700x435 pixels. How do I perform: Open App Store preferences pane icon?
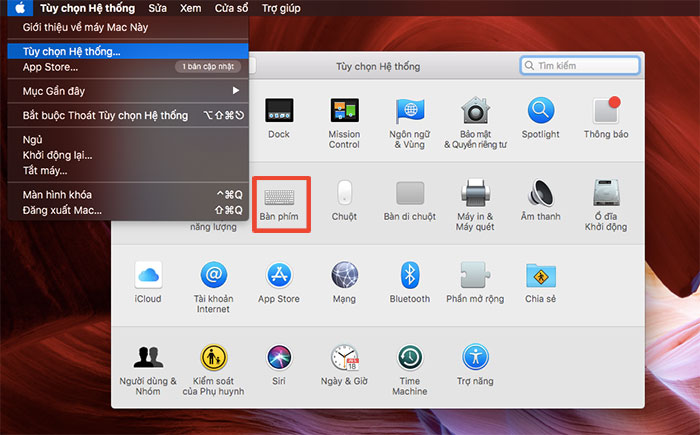point(279,282)
